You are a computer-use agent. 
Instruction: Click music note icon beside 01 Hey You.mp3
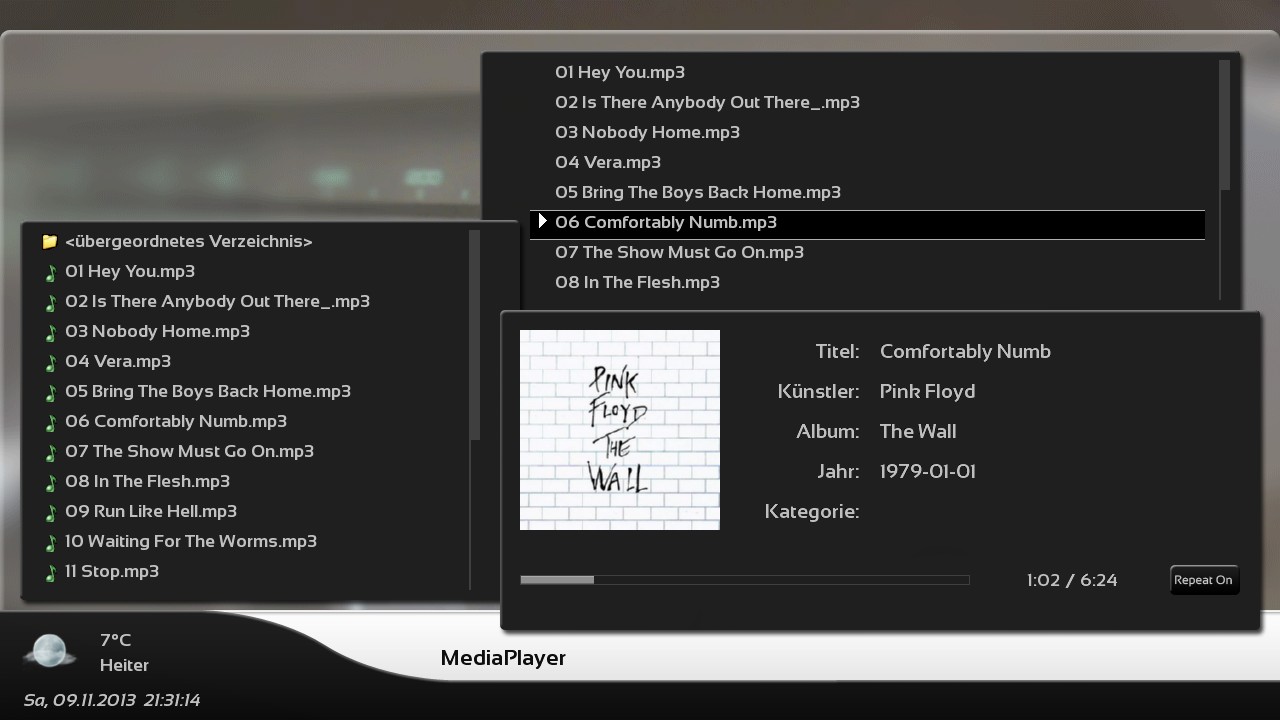click(x=50, y=272)
